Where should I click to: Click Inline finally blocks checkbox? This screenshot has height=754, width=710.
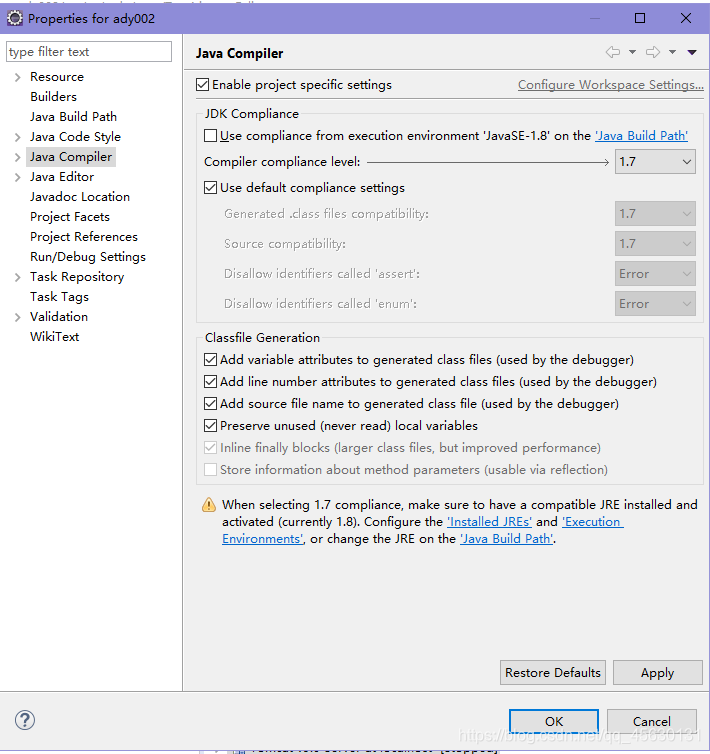[210, 448]
